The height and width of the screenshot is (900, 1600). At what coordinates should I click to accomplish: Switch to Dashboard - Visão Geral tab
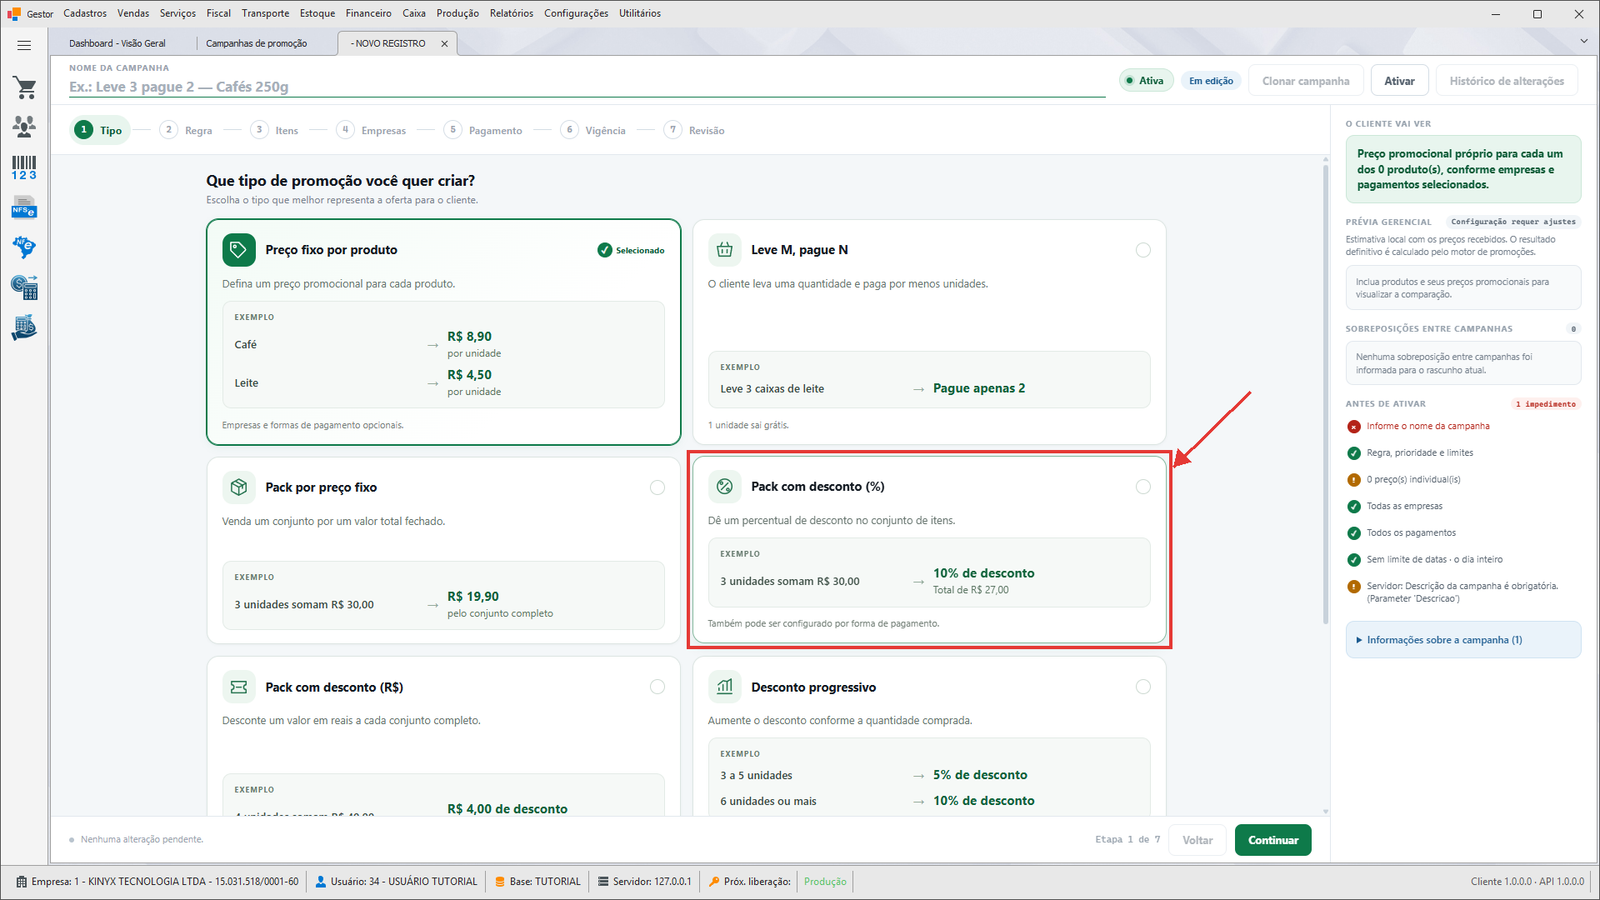(118, 44)
